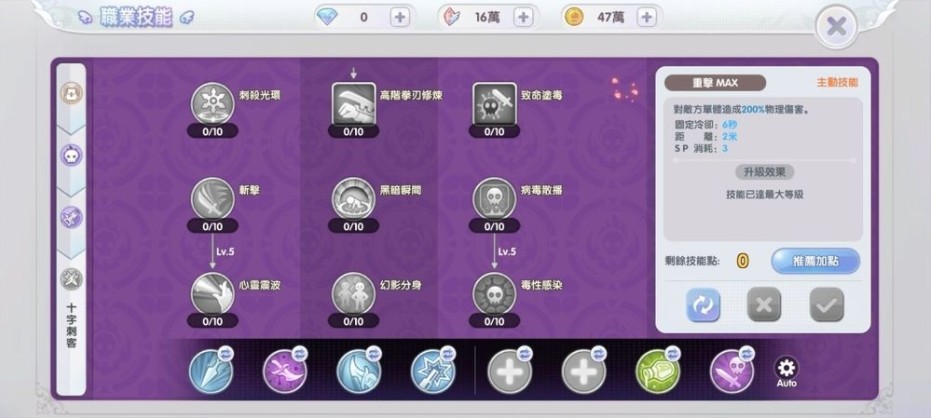
Task: Add gold coins with the plus button
Action: 647,17
